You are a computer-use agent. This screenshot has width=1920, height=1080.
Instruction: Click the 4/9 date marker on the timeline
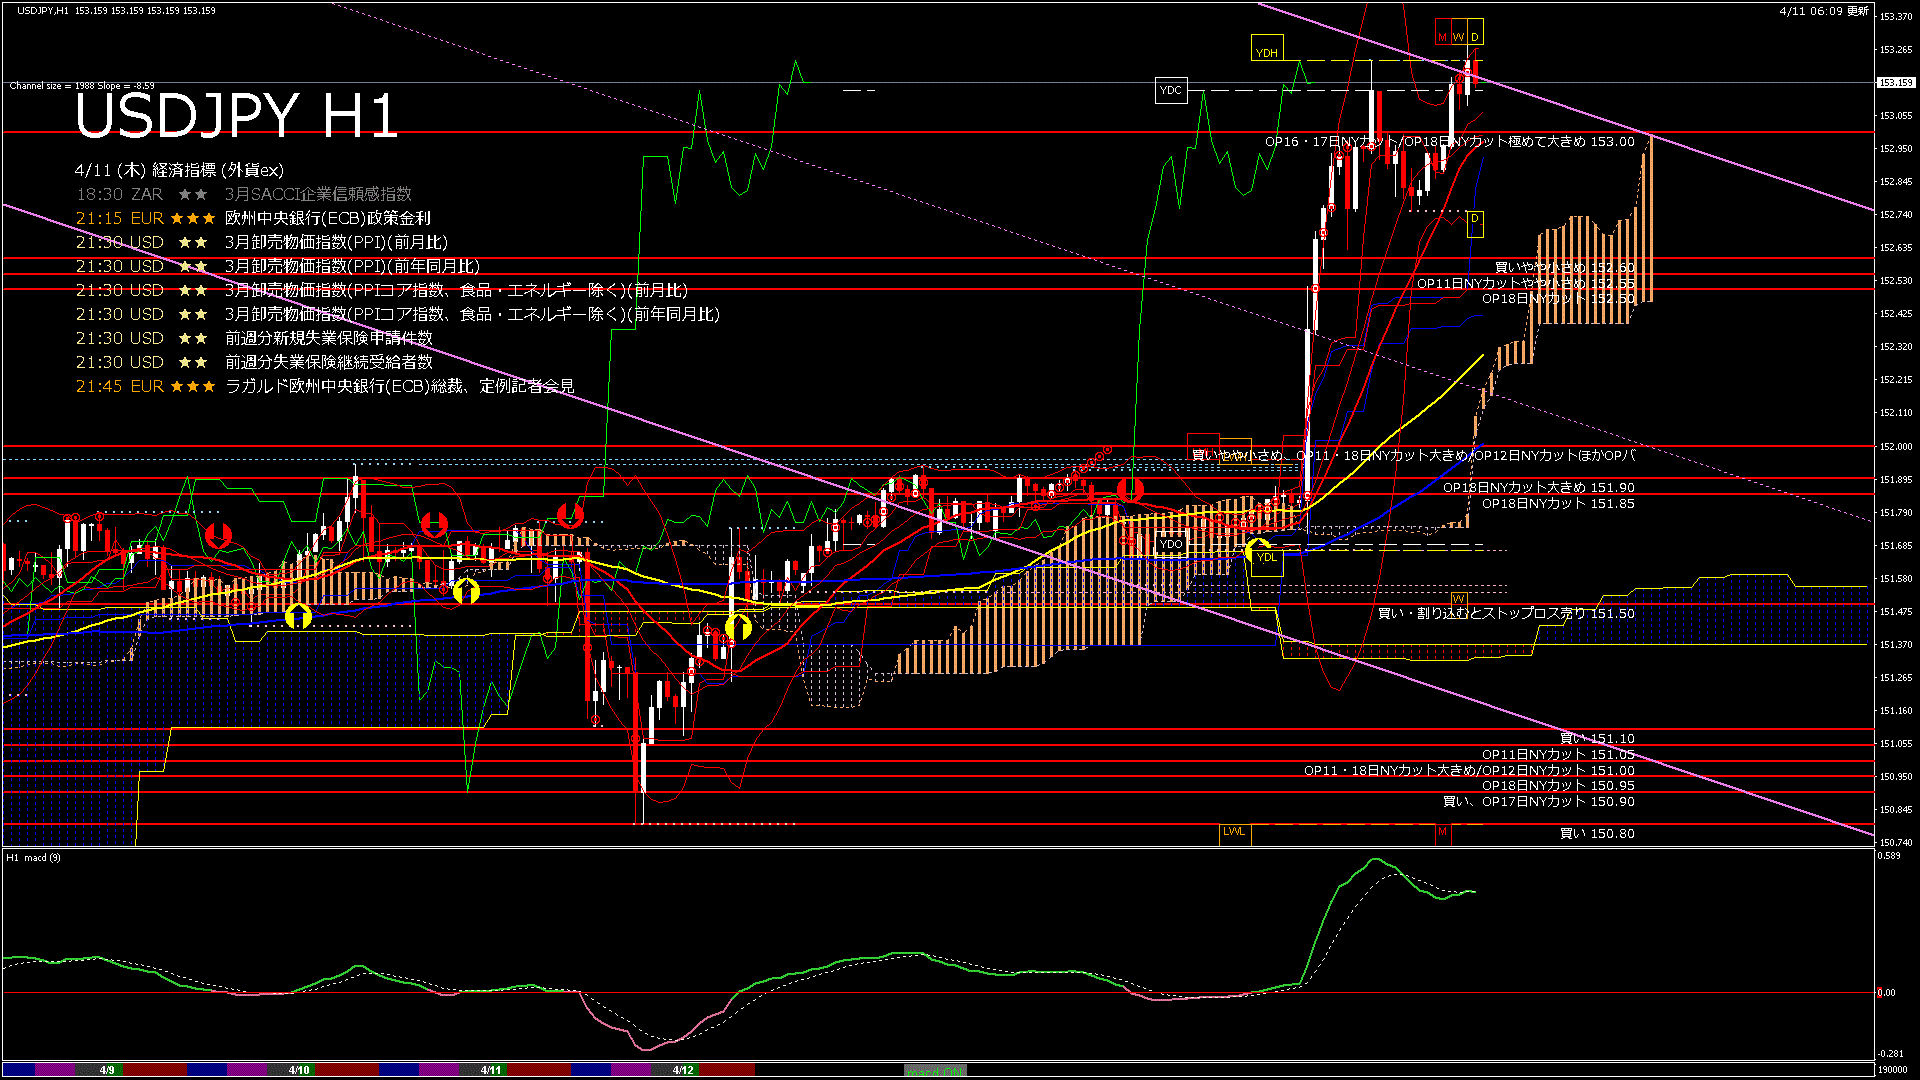[x=107, y=1070]
